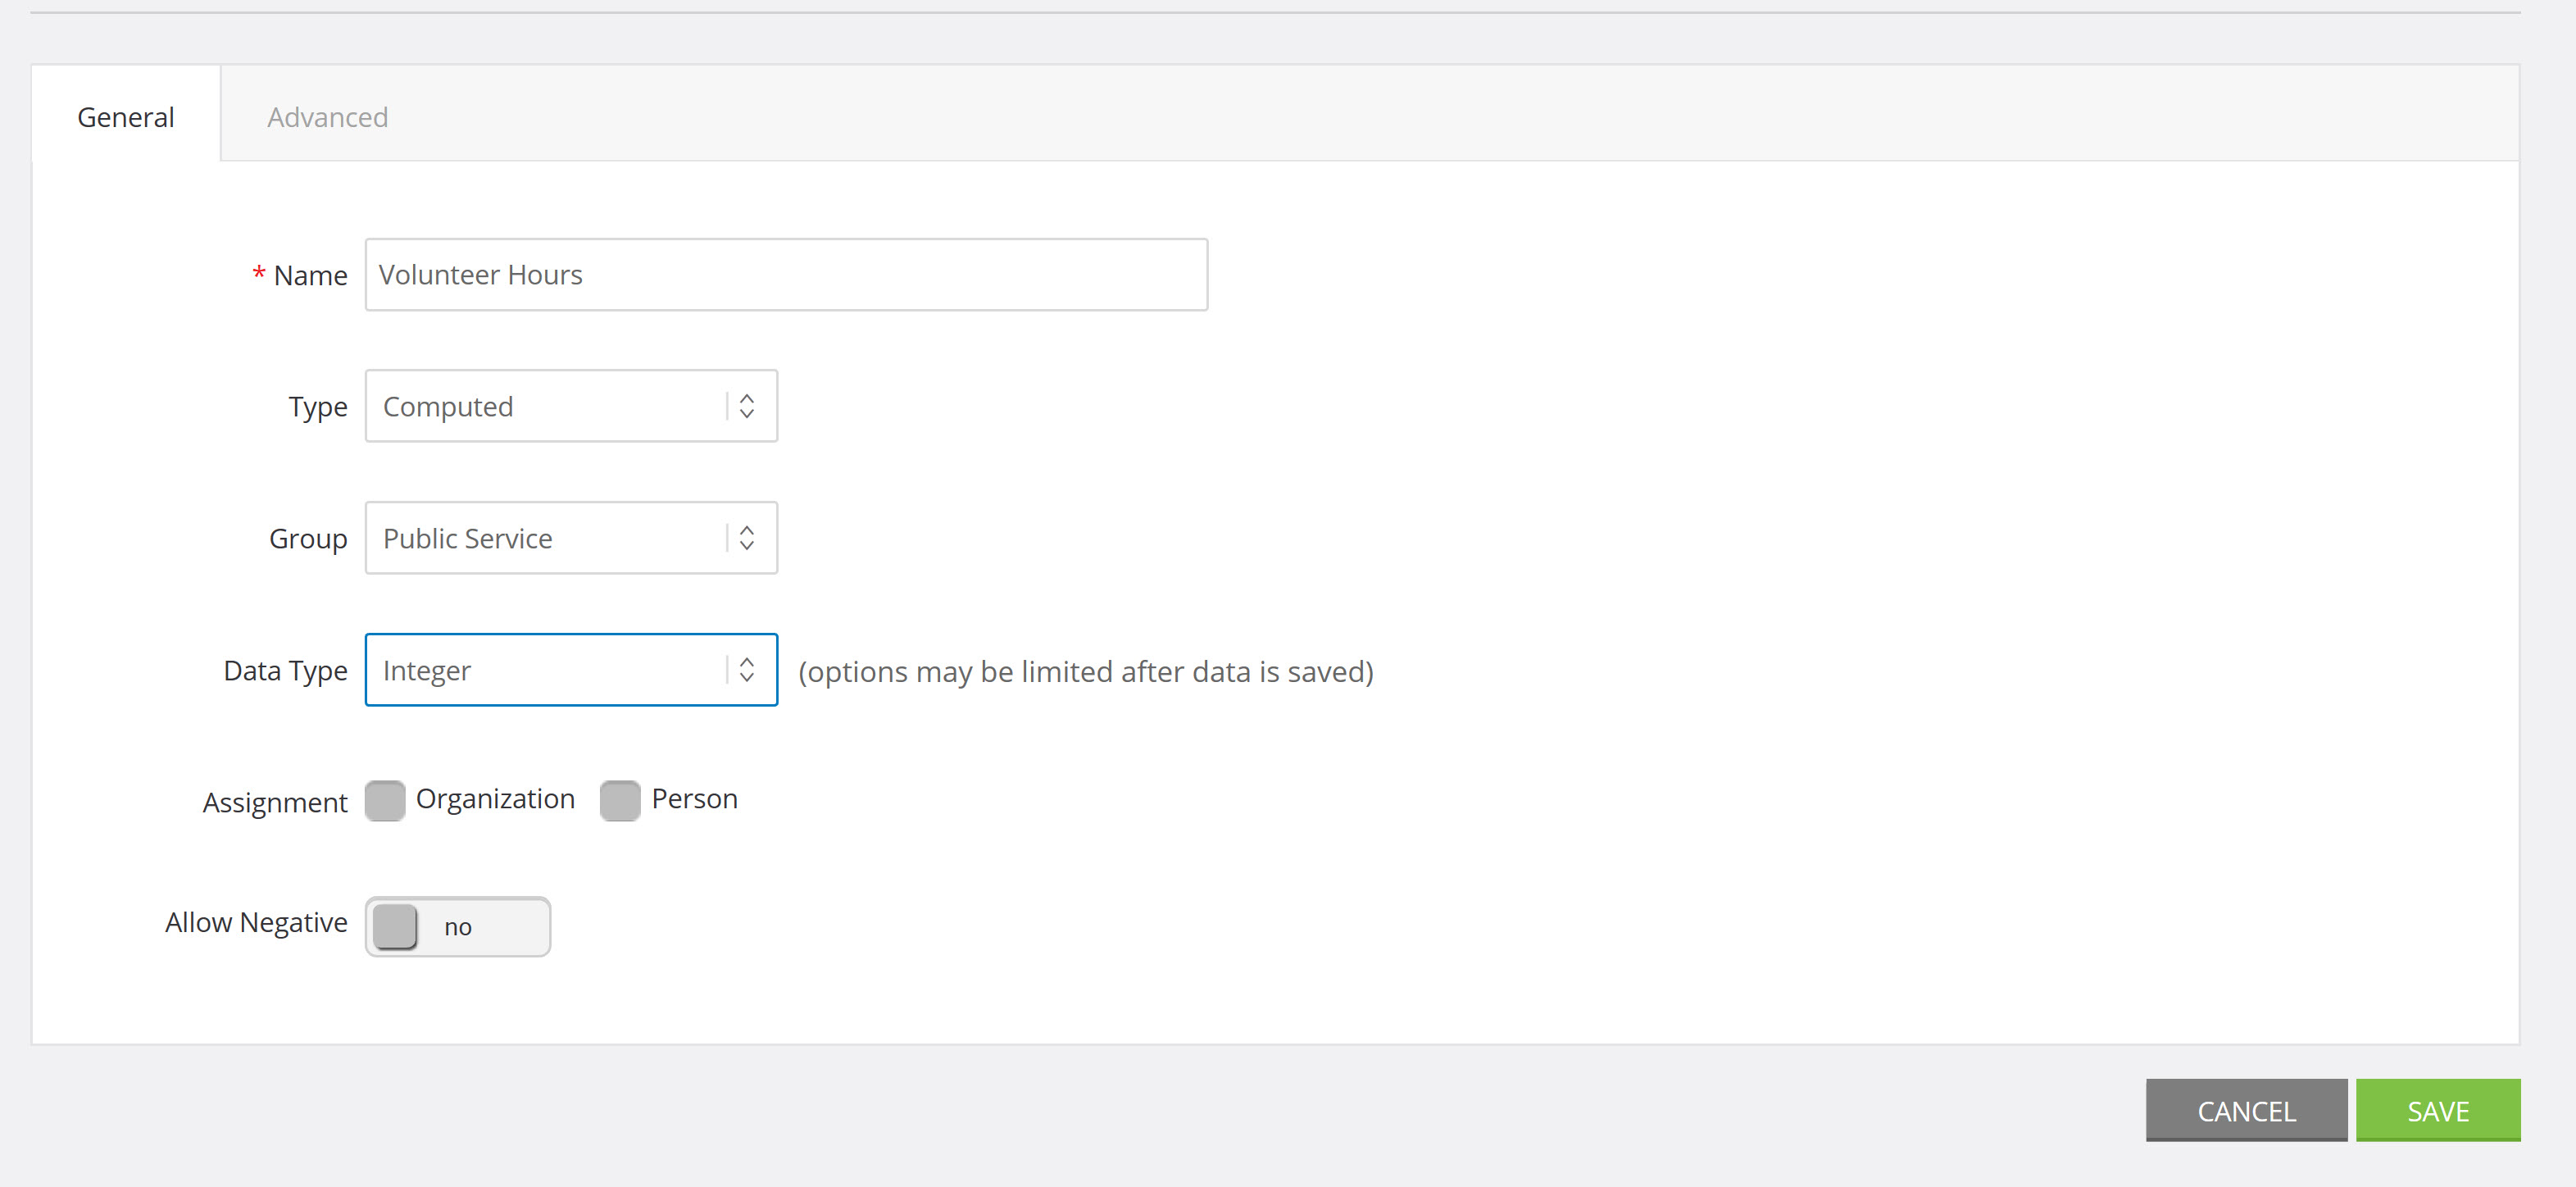The image size is (2576, 1187).
Task: Click the Allow Negative label
Action: tap(256, 922)
